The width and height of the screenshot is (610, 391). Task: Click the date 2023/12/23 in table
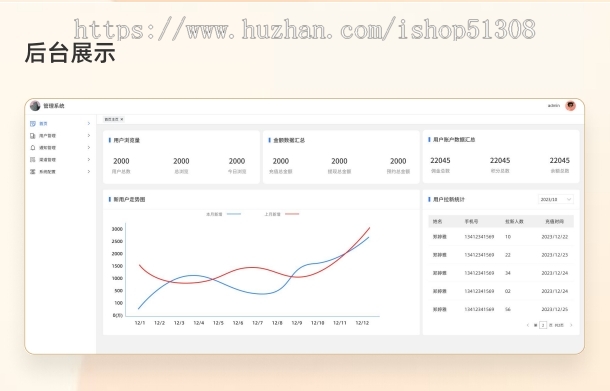(x=554, y=255)
